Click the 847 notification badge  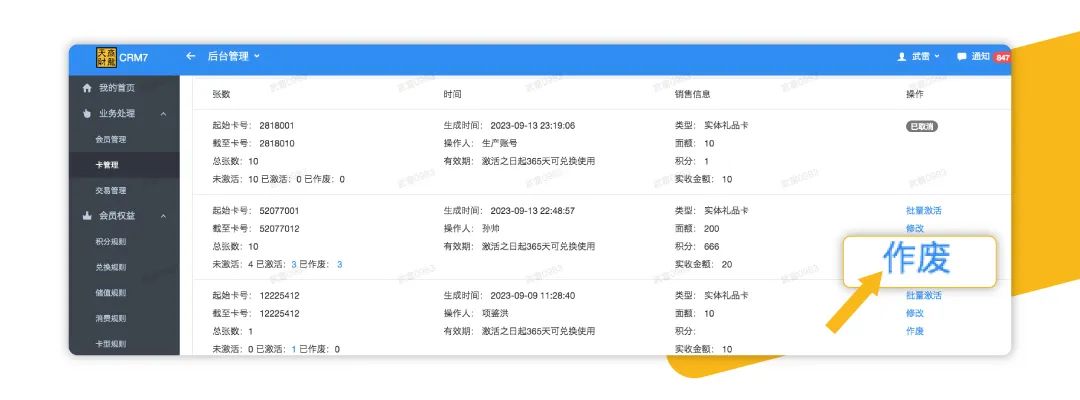pos(1002,58)
